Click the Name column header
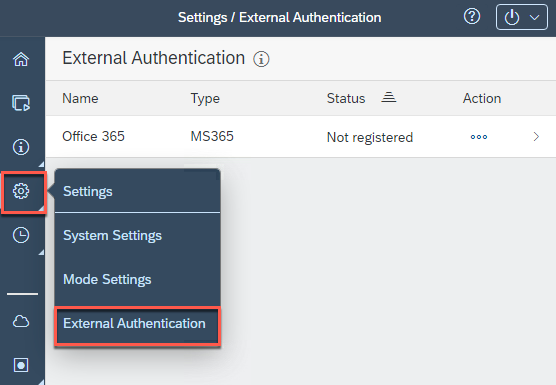The width and height of the screenshot is (556, 385). click(80, 98)
